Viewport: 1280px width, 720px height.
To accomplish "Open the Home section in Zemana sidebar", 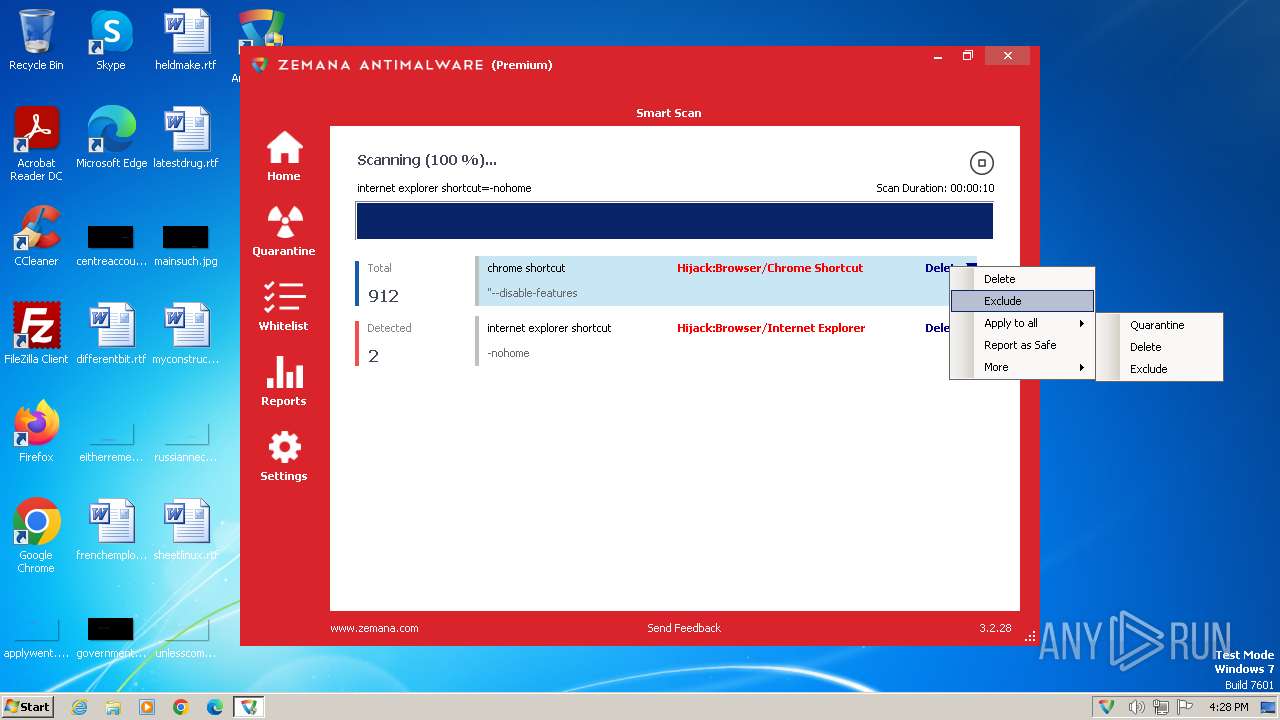I will pyautogui.click(x=284, y=156).
